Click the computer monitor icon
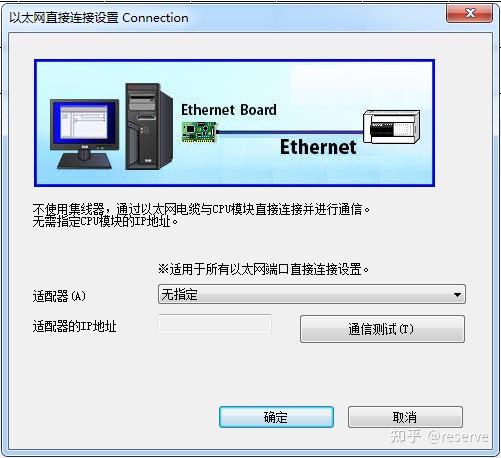 [x=84, y=134]
